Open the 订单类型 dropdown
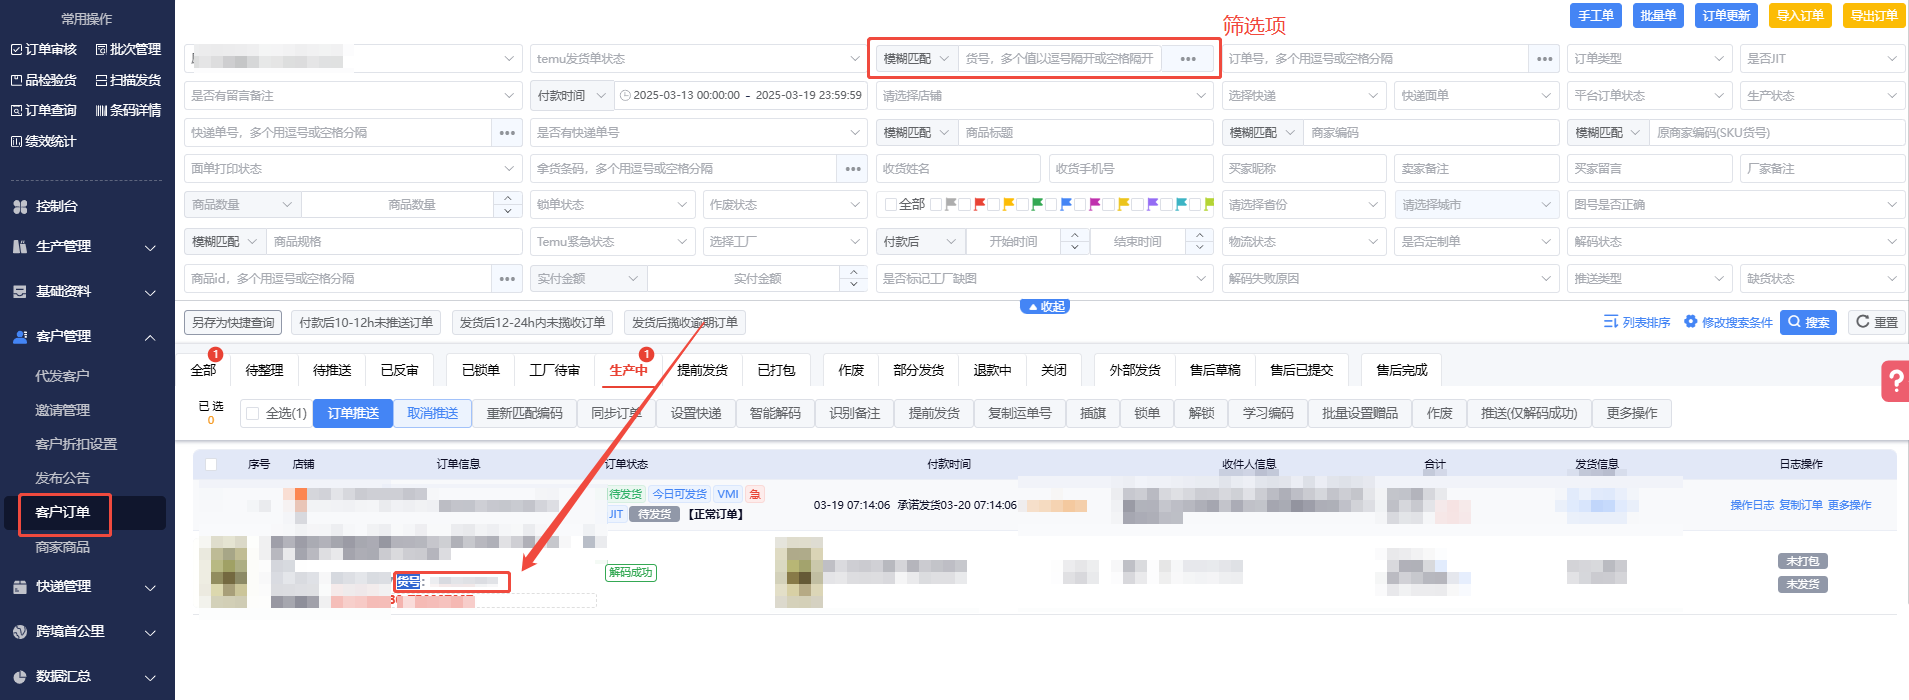Image resolution: width=1909 pixels, height=700 pixels. [x=1649, y=59]
